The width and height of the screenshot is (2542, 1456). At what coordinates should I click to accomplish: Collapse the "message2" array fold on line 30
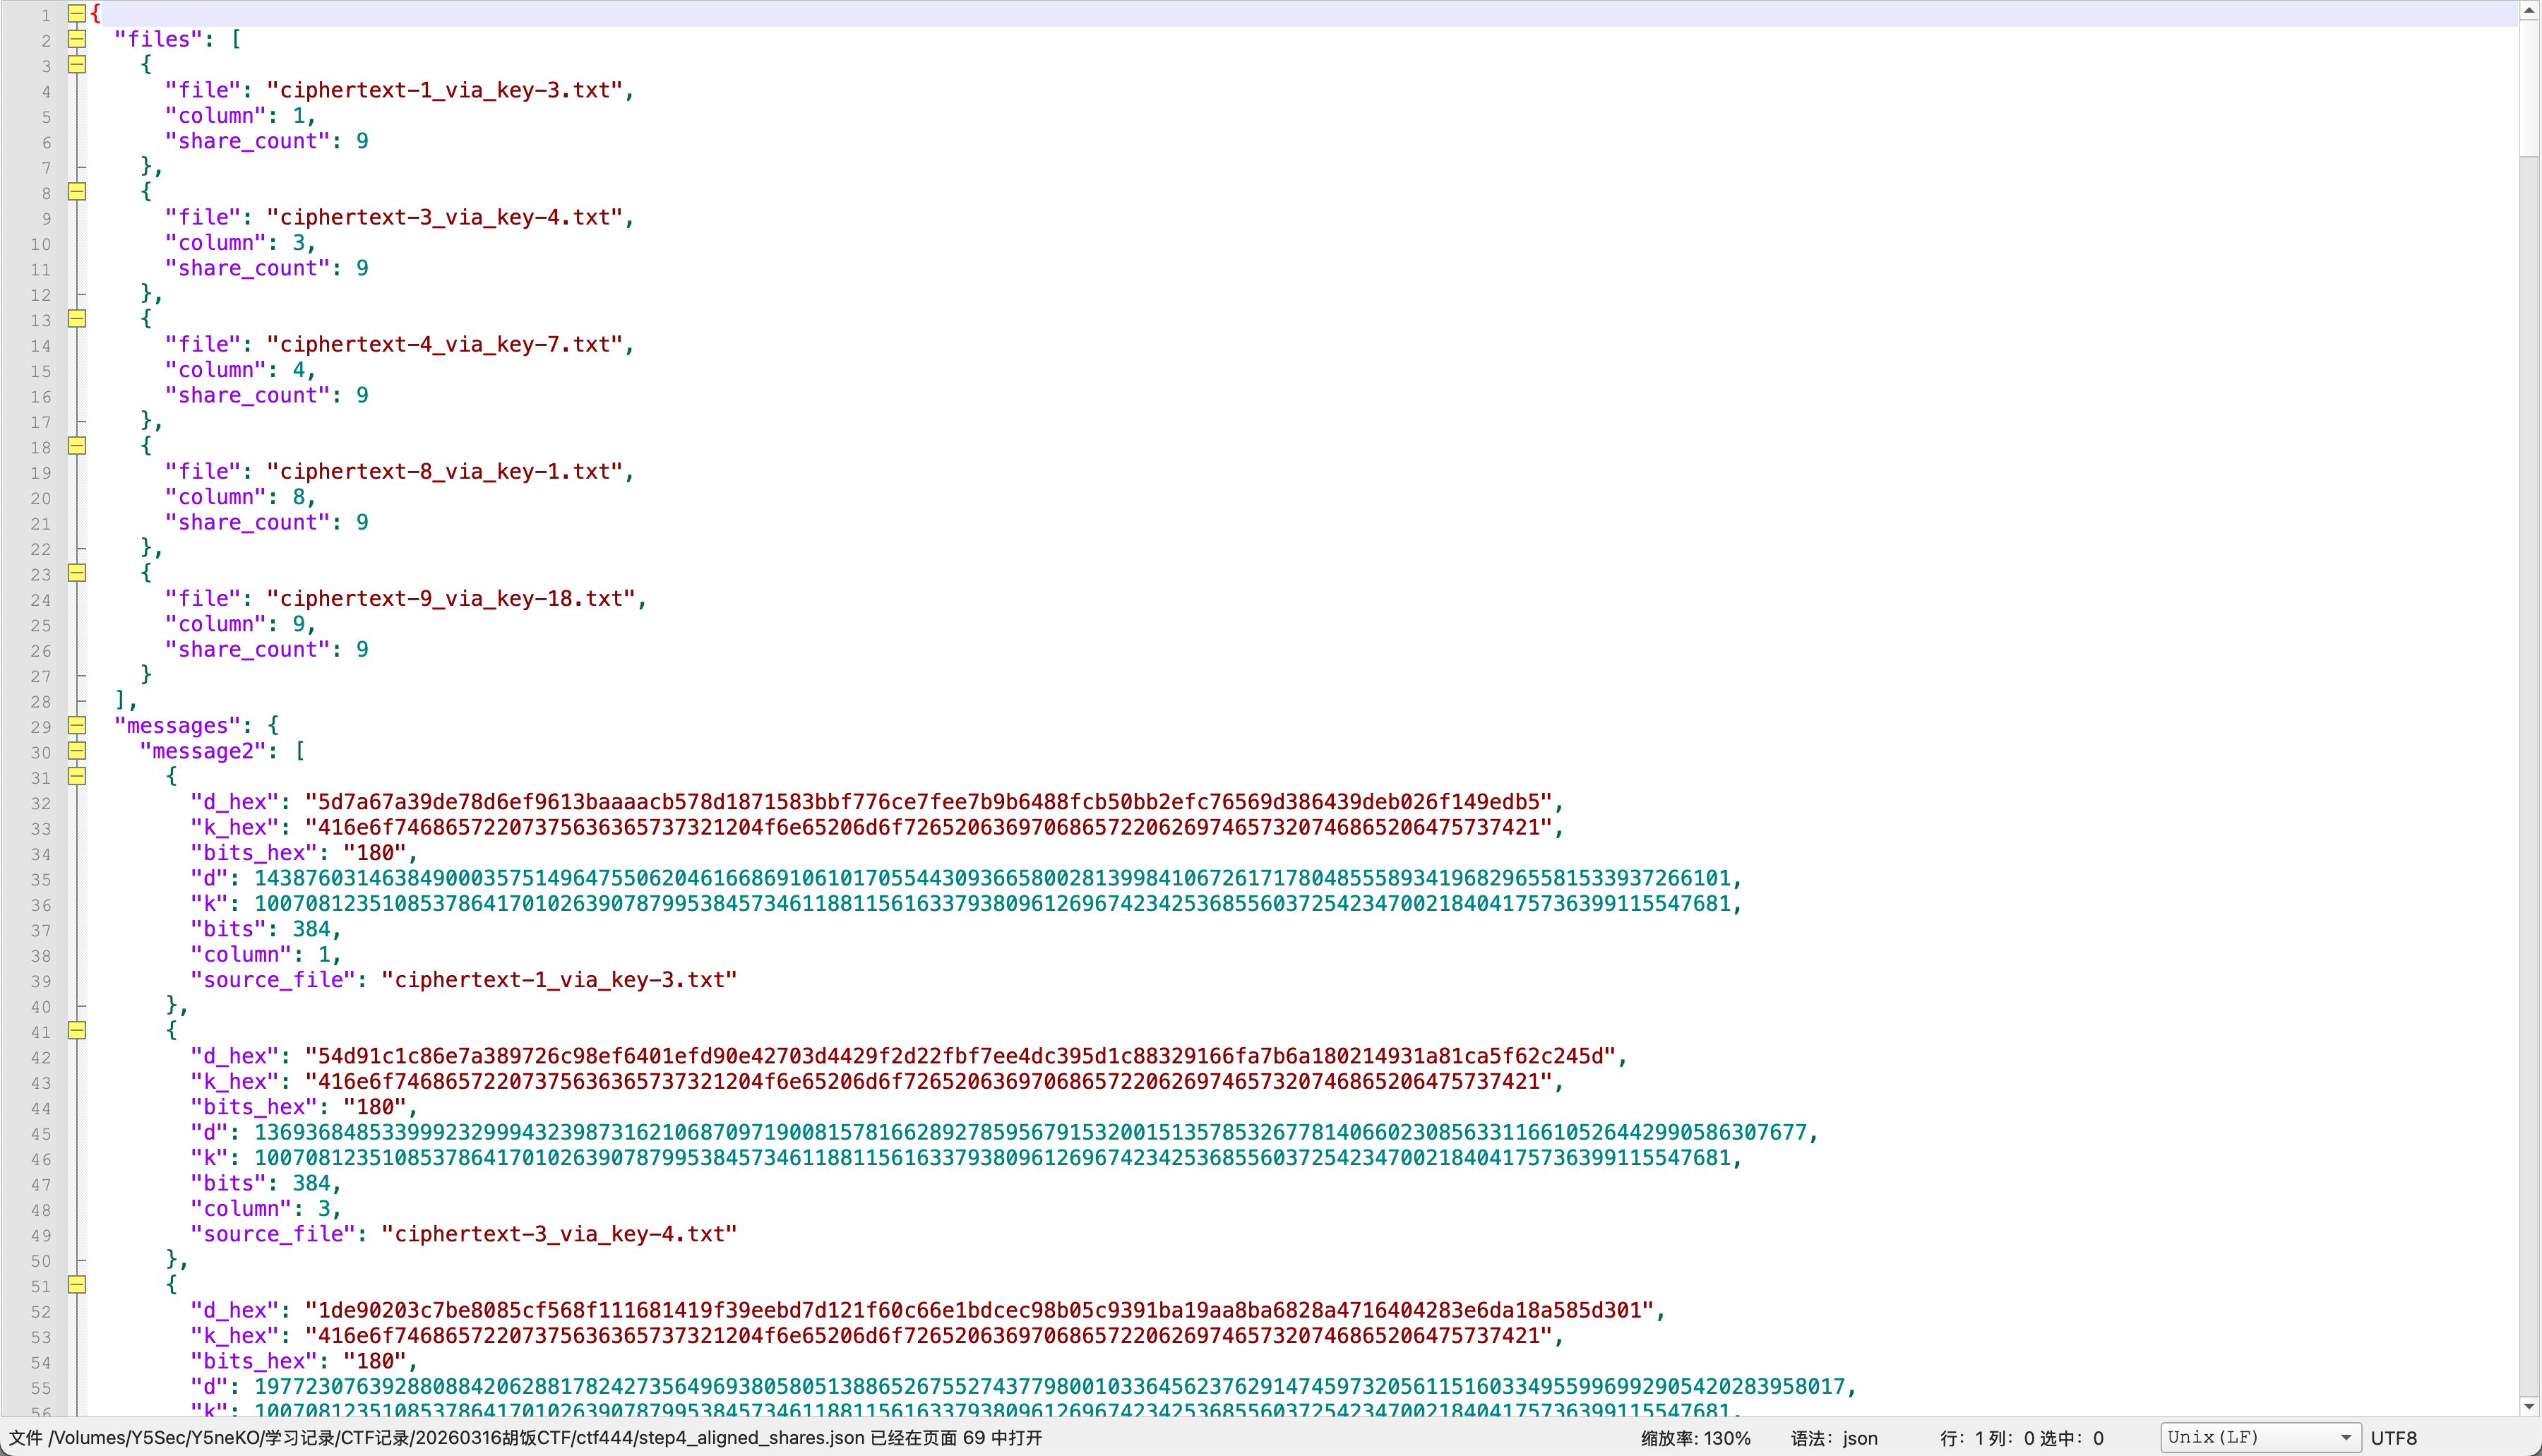77,751
